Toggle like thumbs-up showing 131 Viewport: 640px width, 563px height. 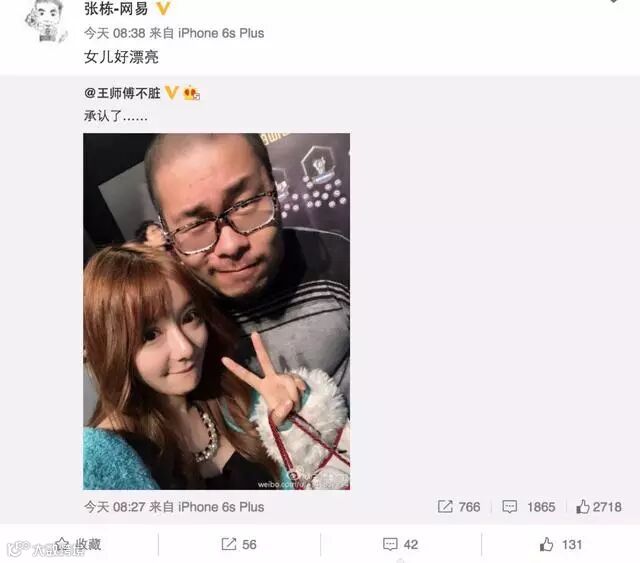pyautogui.click(x=561, y=544)
